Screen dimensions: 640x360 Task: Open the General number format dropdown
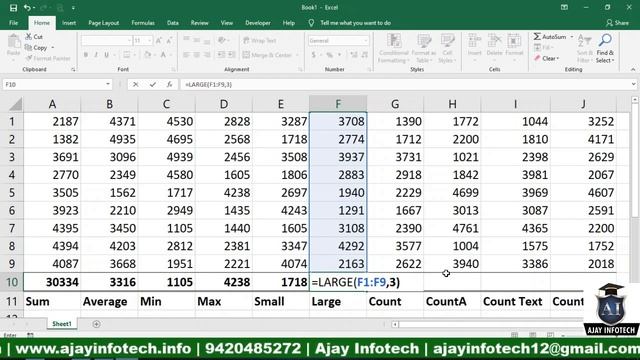pos(365,40)
